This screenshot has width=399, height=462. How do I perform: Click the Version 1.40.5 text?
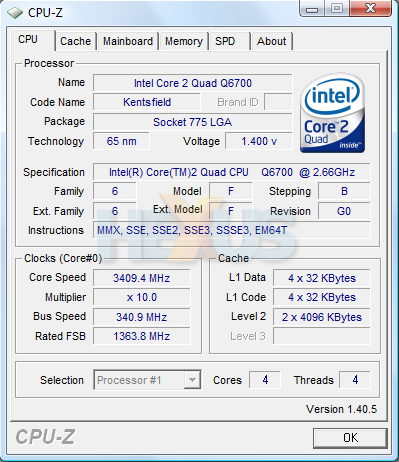pos(341,409)
